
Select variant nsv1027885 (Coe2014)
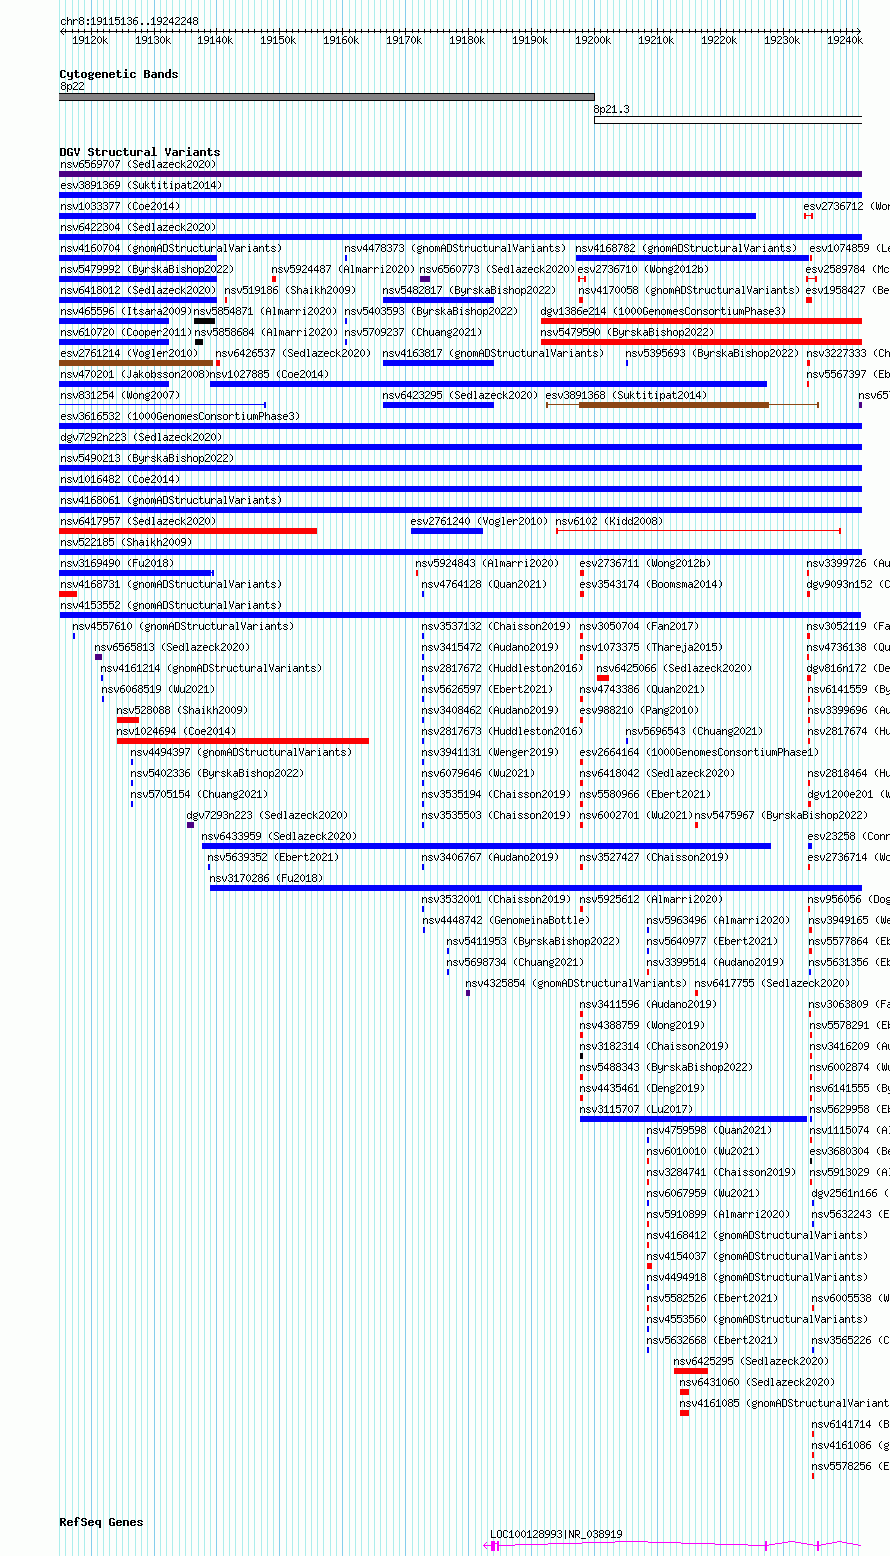(x=269, y=374)
